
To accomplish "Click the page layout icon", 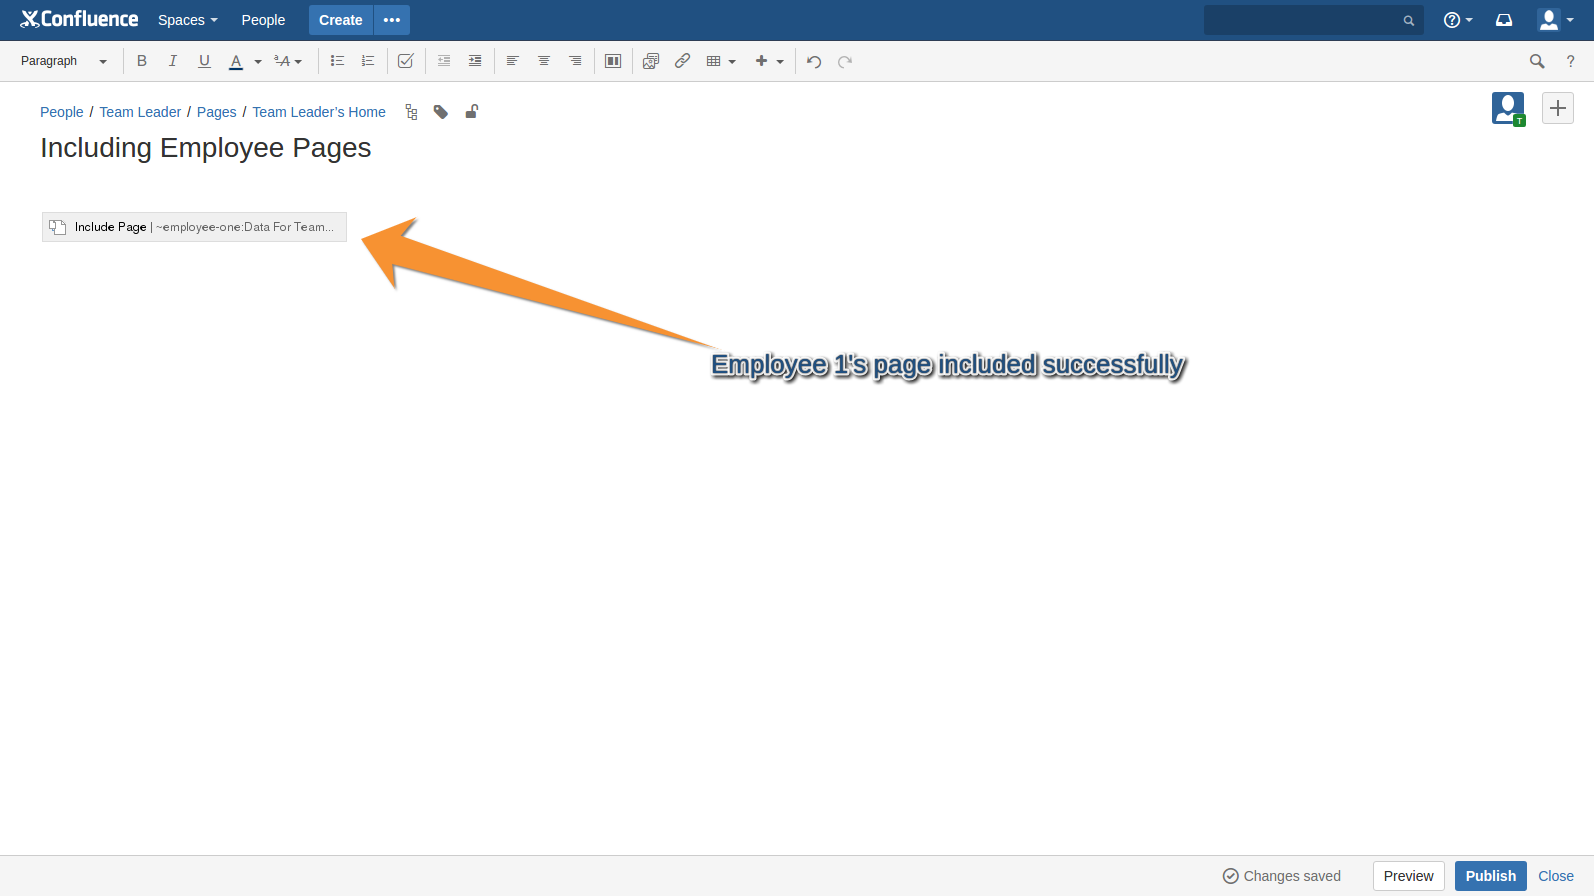I will 613,61.
